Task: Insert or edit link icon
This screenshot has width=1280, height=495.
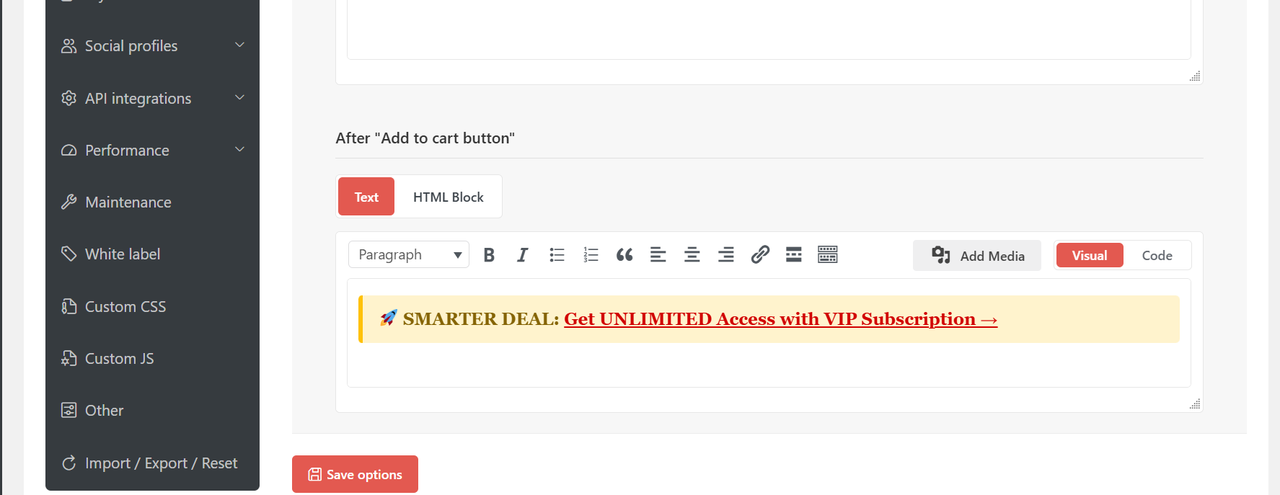Action: pos(760,255)
